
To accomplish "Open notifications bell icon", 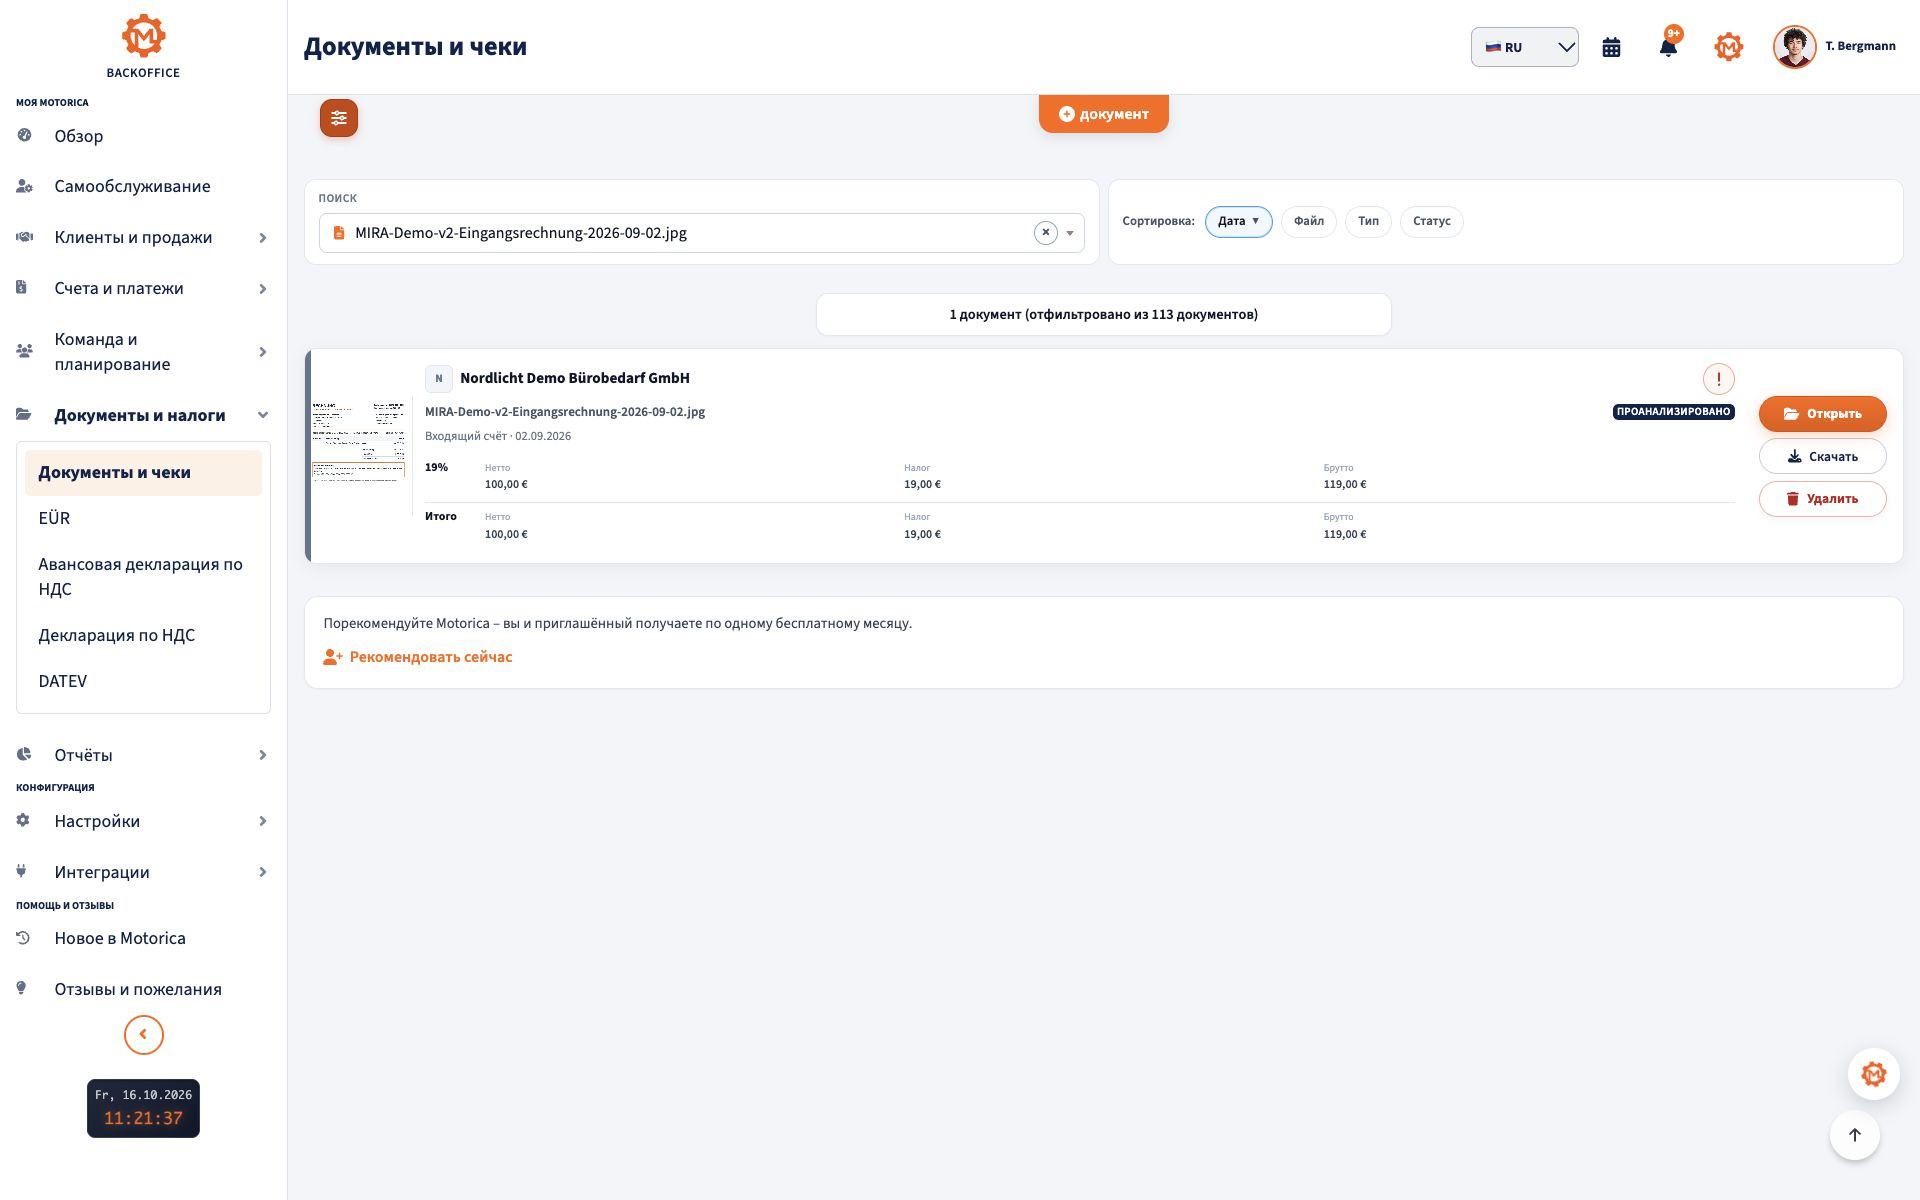I will click(x=1668, y=47).
